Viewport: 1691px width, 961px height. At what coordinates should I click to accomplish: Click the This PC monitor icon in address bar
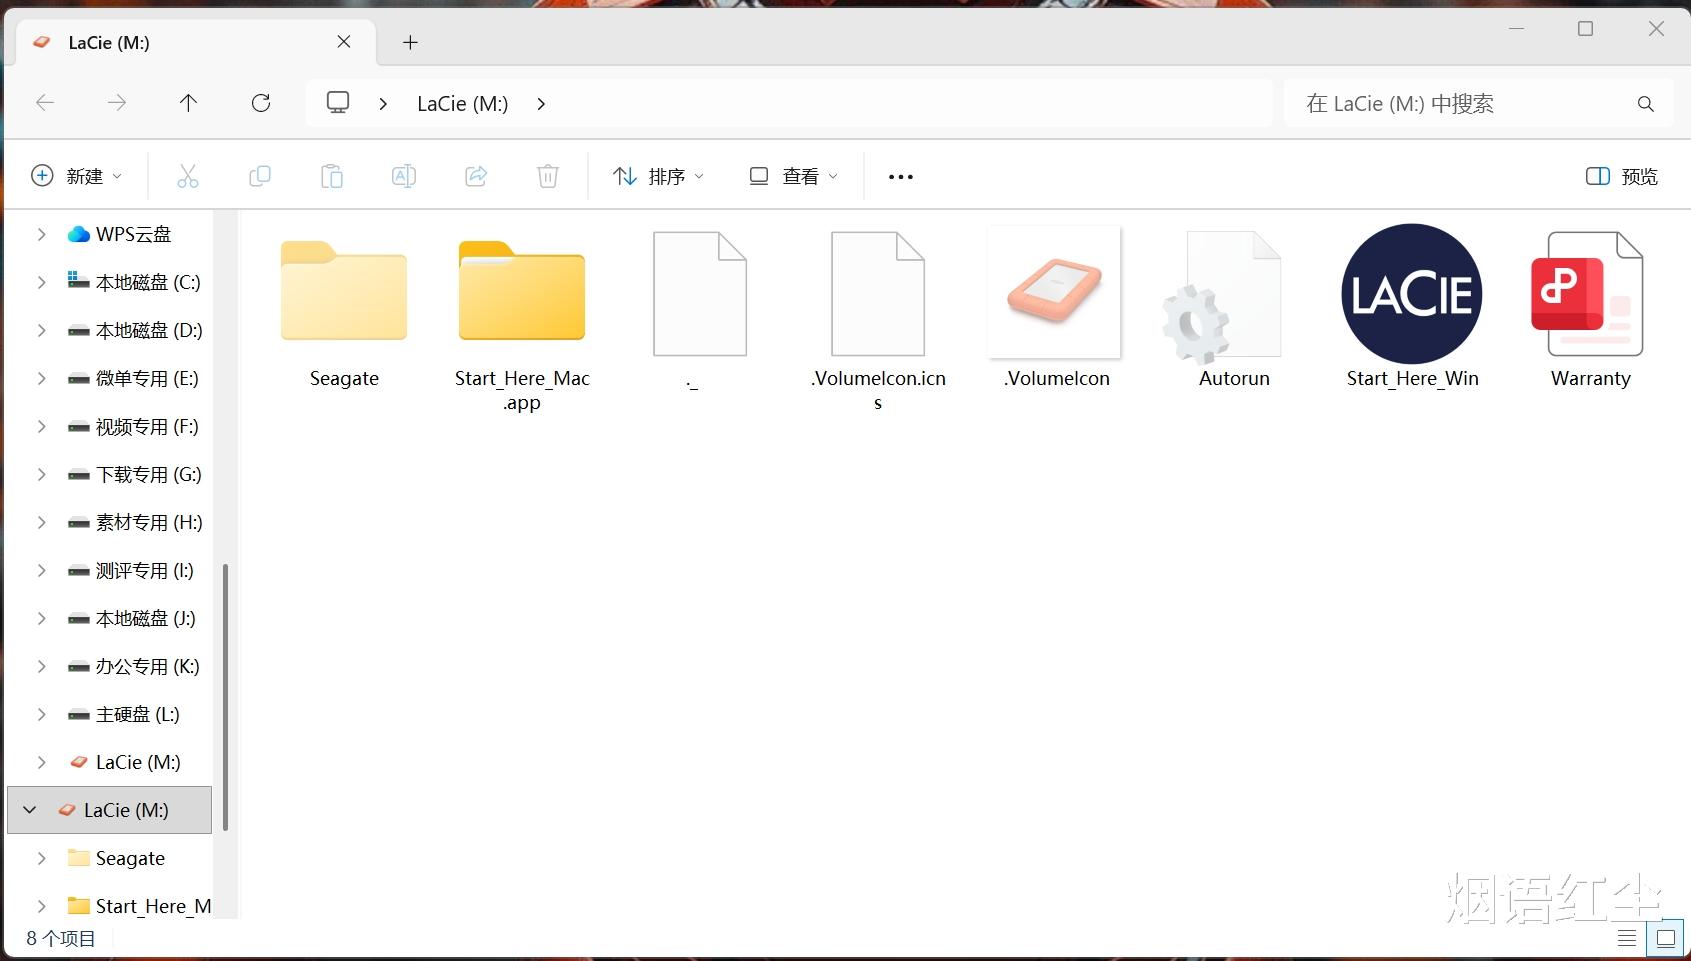coord(339,103)
